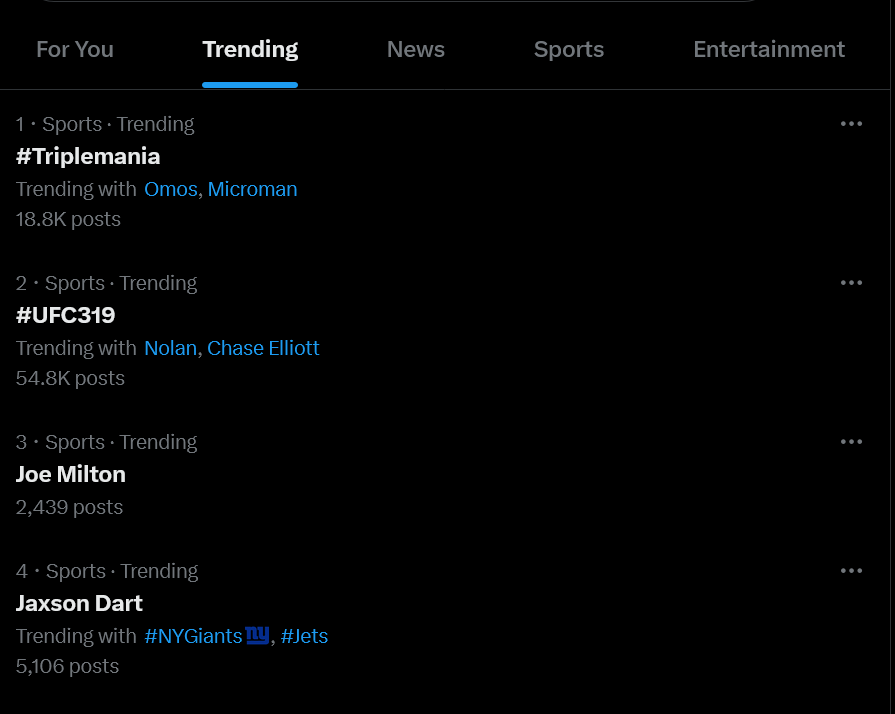Go to the Sports tab
Viewport: 895px width, 714px height.
[x=569, y=49]
